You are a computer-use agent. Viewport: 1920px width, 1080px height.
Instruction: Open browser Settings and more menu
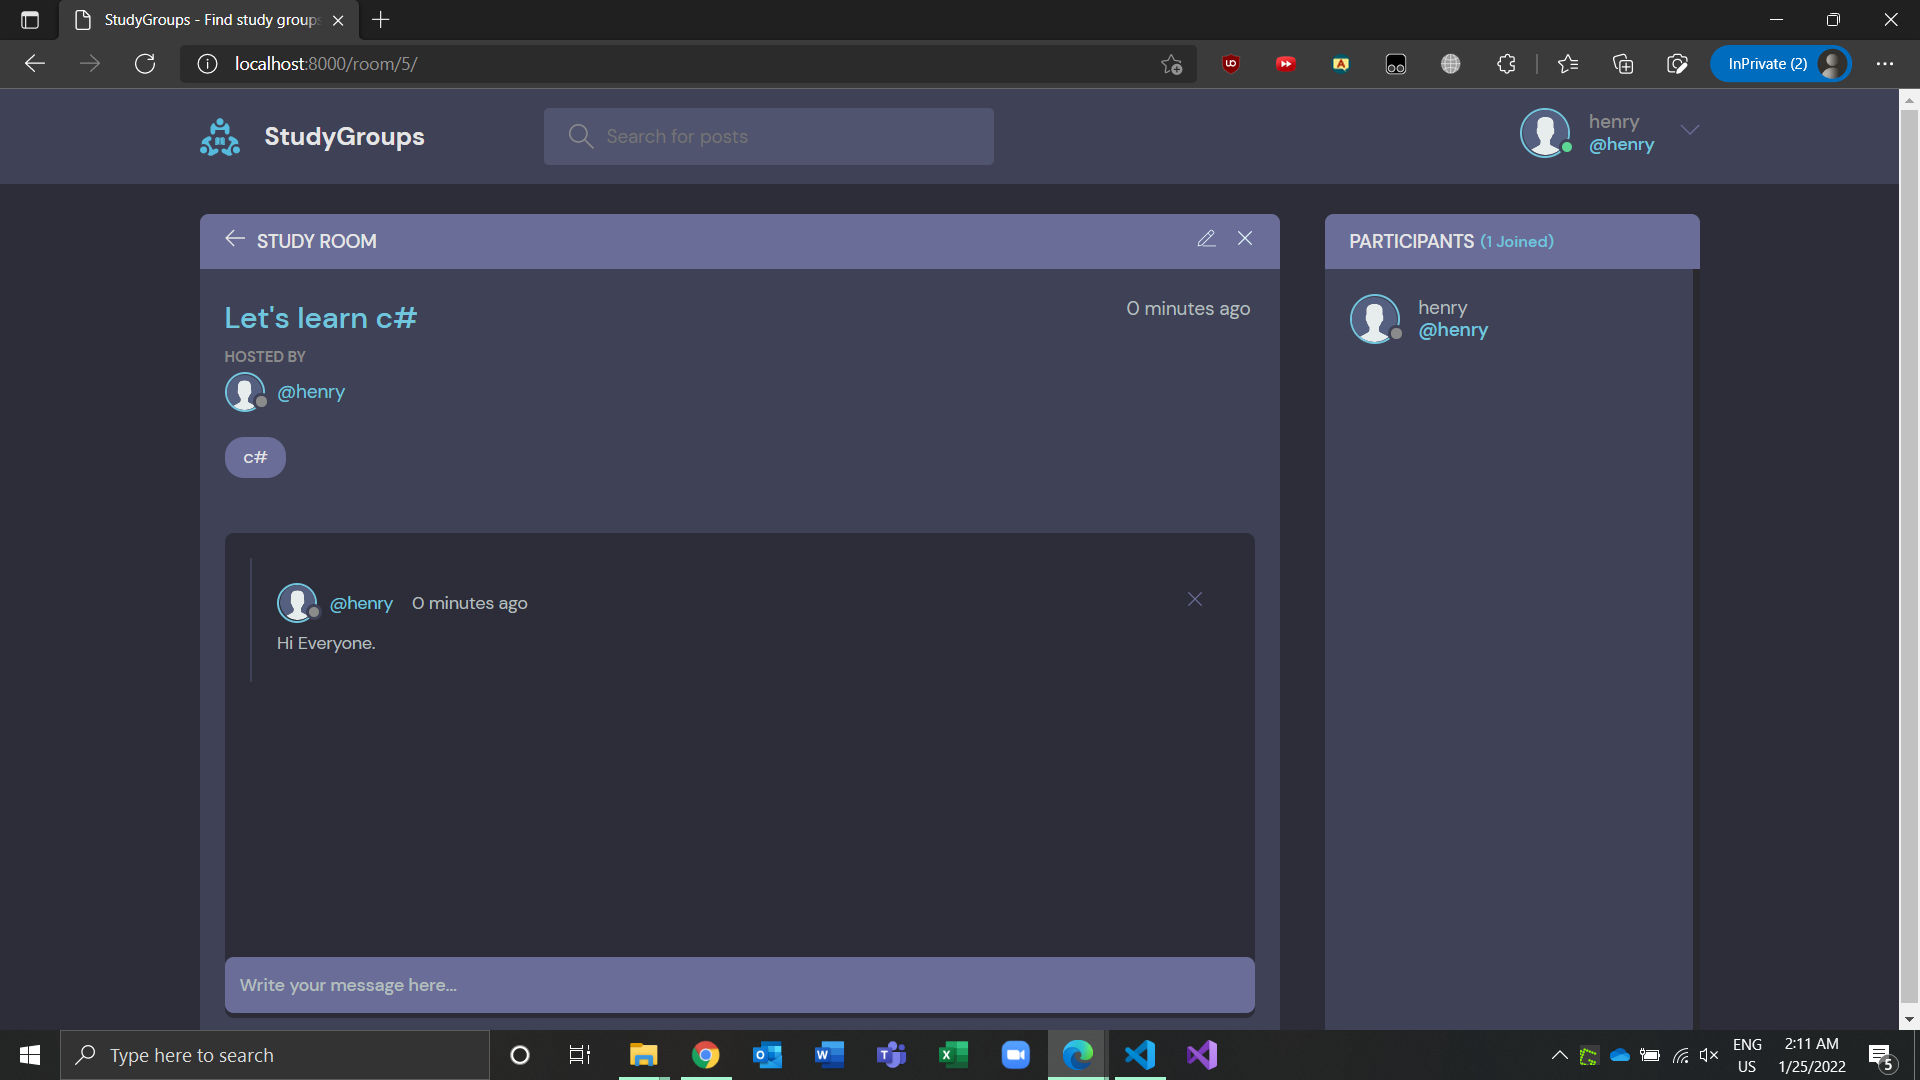(x=1884, y=64)
